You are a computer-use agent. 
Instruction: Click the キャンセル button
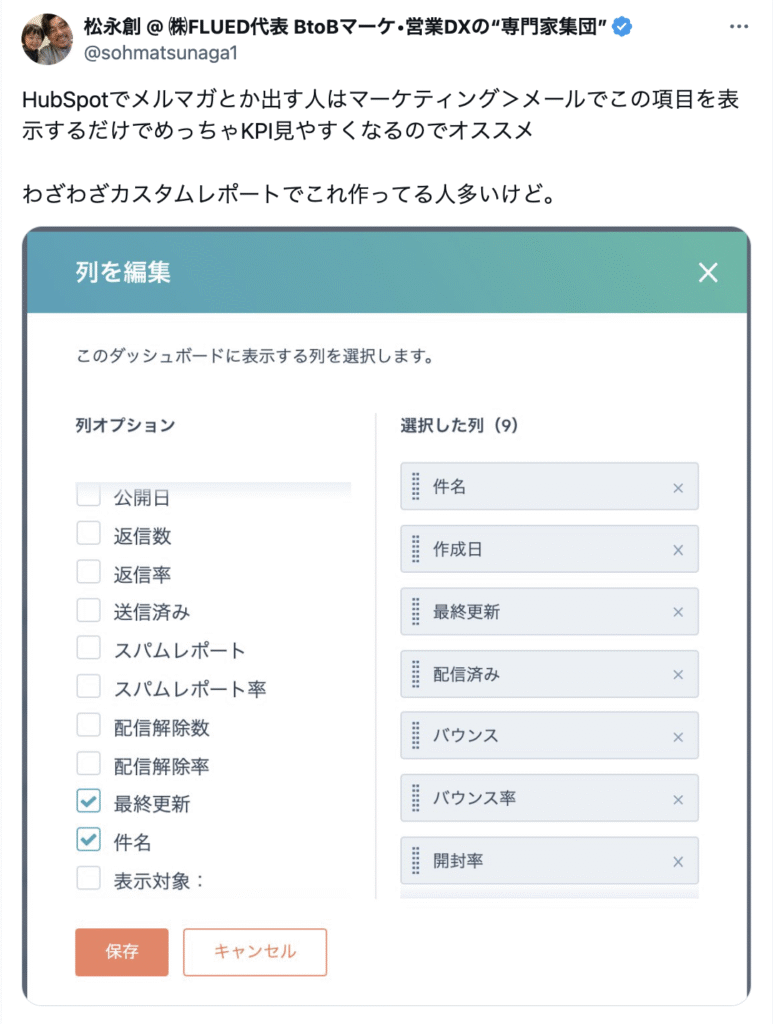point(255,952)
